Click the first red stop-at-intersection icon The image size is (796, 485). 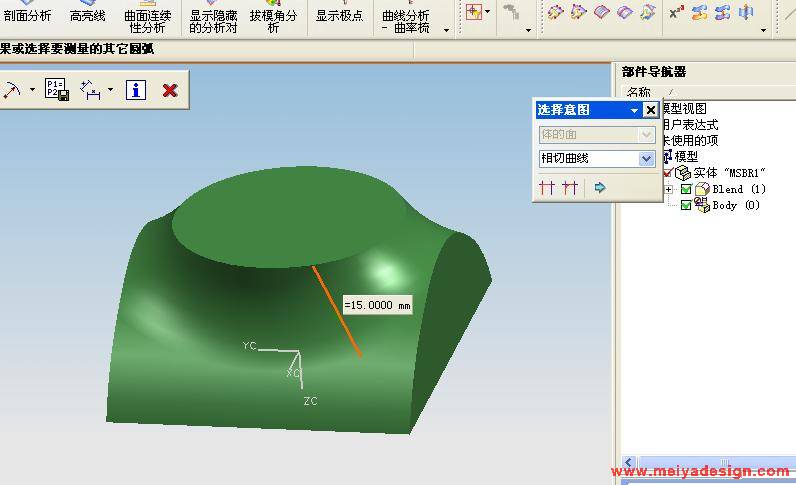click(x=547, y=188)
